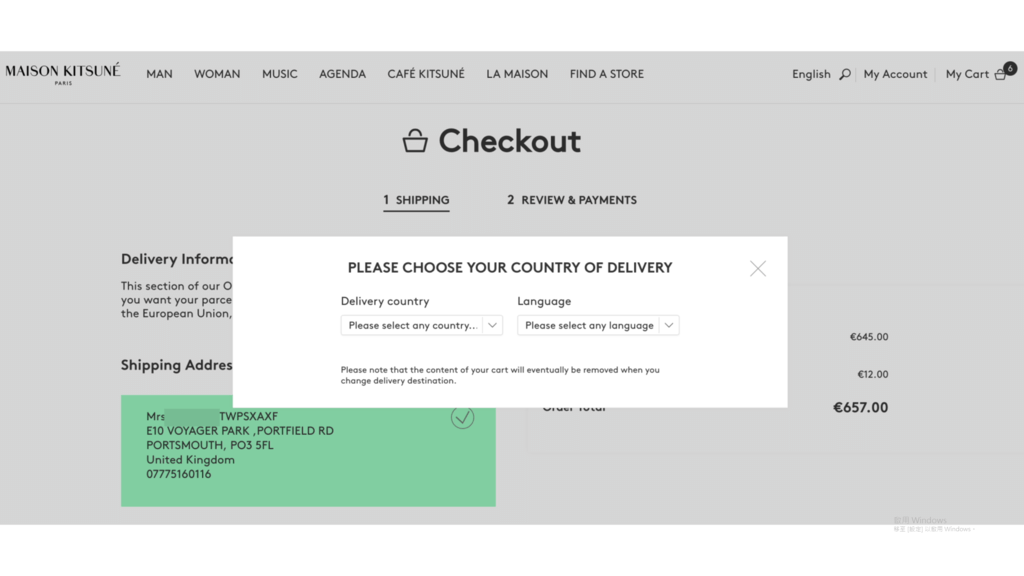Viewport: 1024px width, 576px height.
Task: Expand the Language dropdown
Action: point(598,325)
